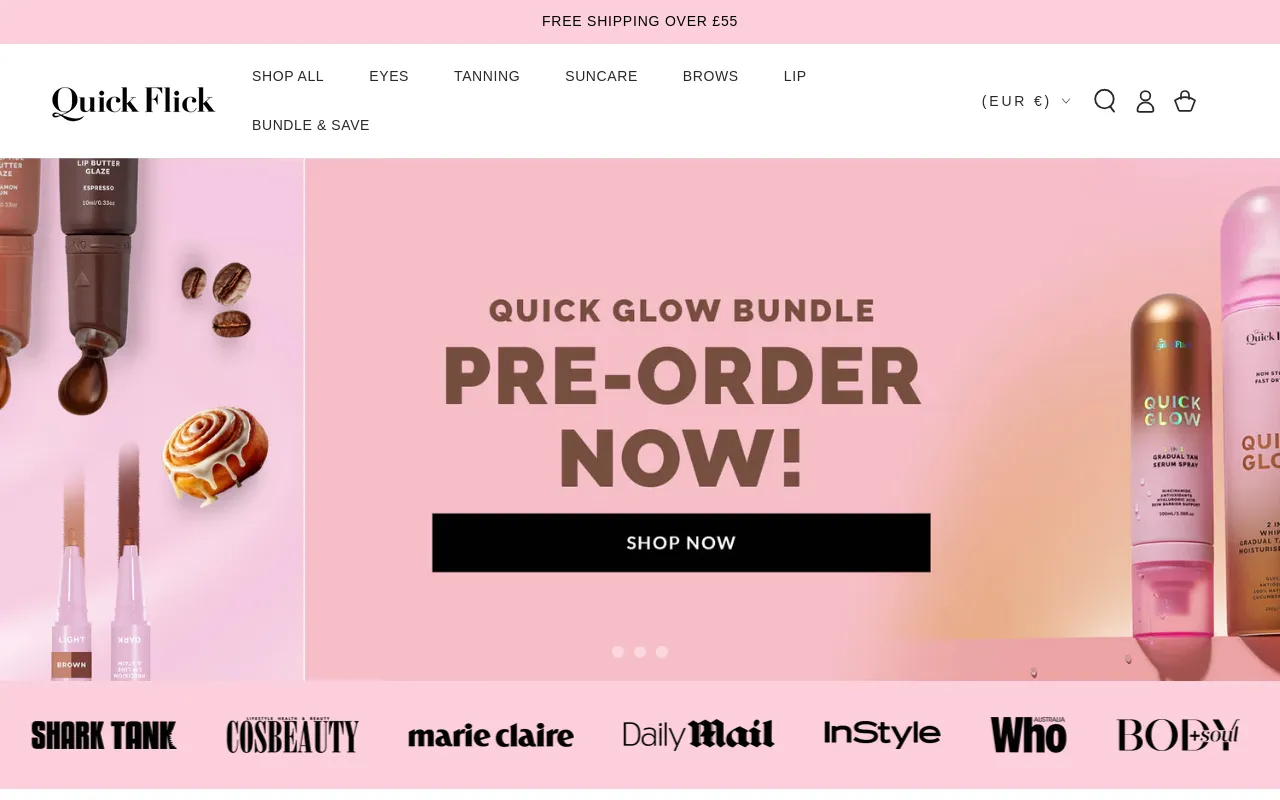Image resolution: width=1280 pixels, height=800 pixels.
Task: Click the chevron beside EUR €
Action: coord(1066,101)
